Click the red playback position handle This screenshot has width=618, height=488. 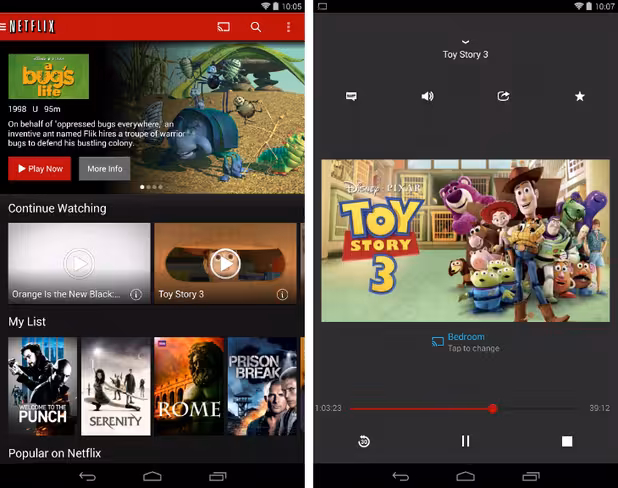493,409
